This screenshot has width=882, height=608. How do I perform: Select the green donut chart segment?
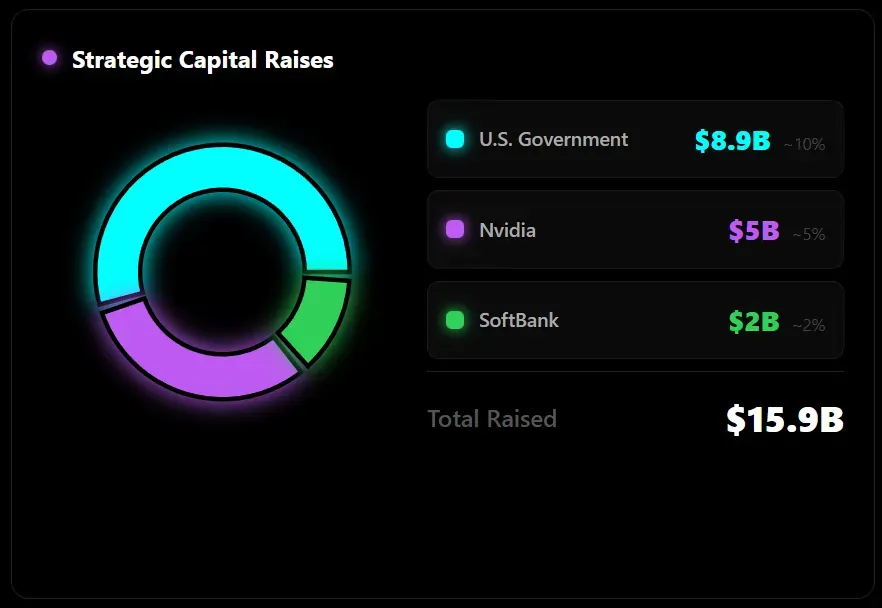click(317, 318)
